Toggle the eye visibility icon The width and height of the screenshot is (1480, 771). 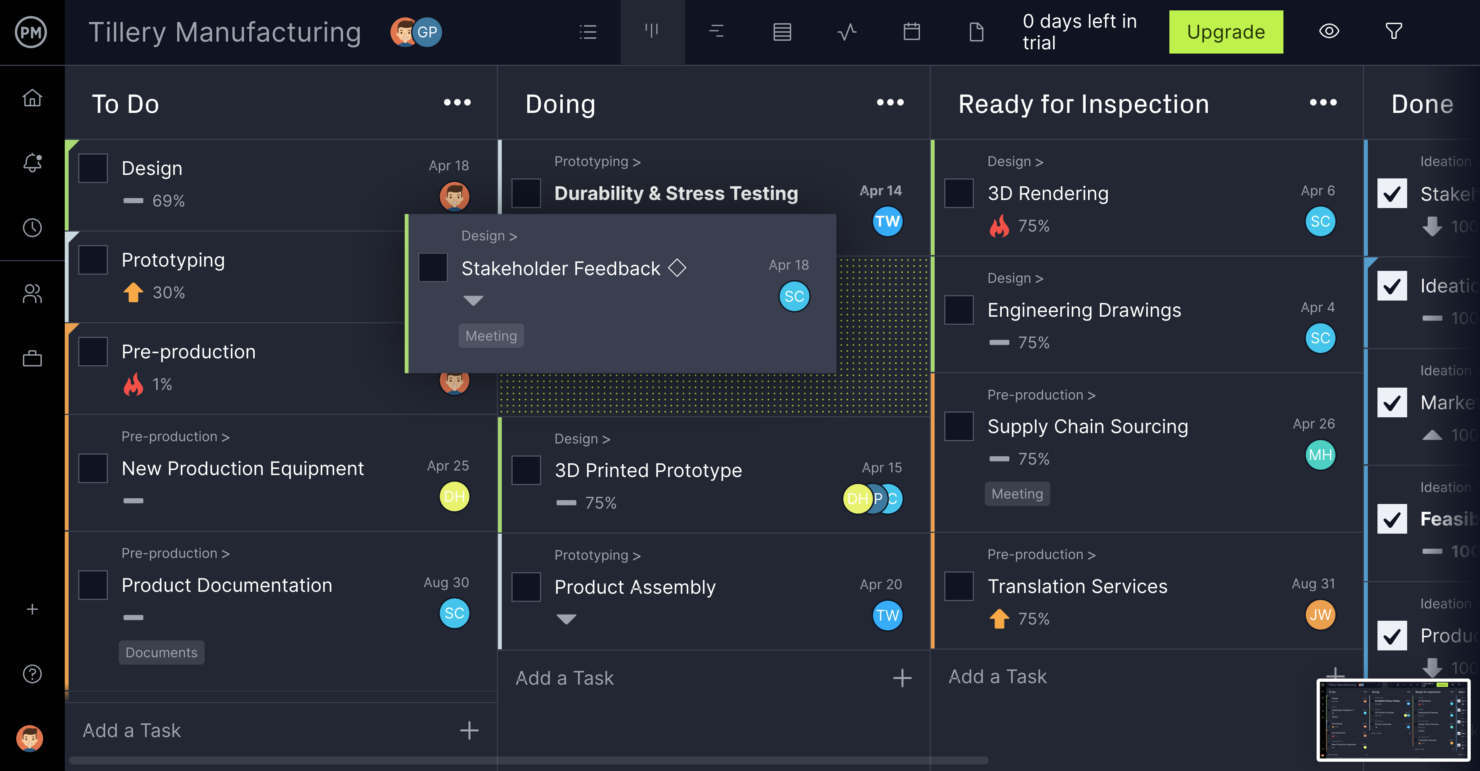1329,32
